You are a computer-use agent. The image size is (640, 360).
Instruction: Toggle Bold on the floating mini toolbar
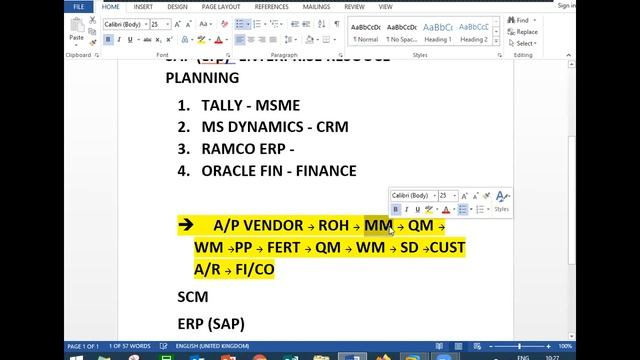click(396, 209)
